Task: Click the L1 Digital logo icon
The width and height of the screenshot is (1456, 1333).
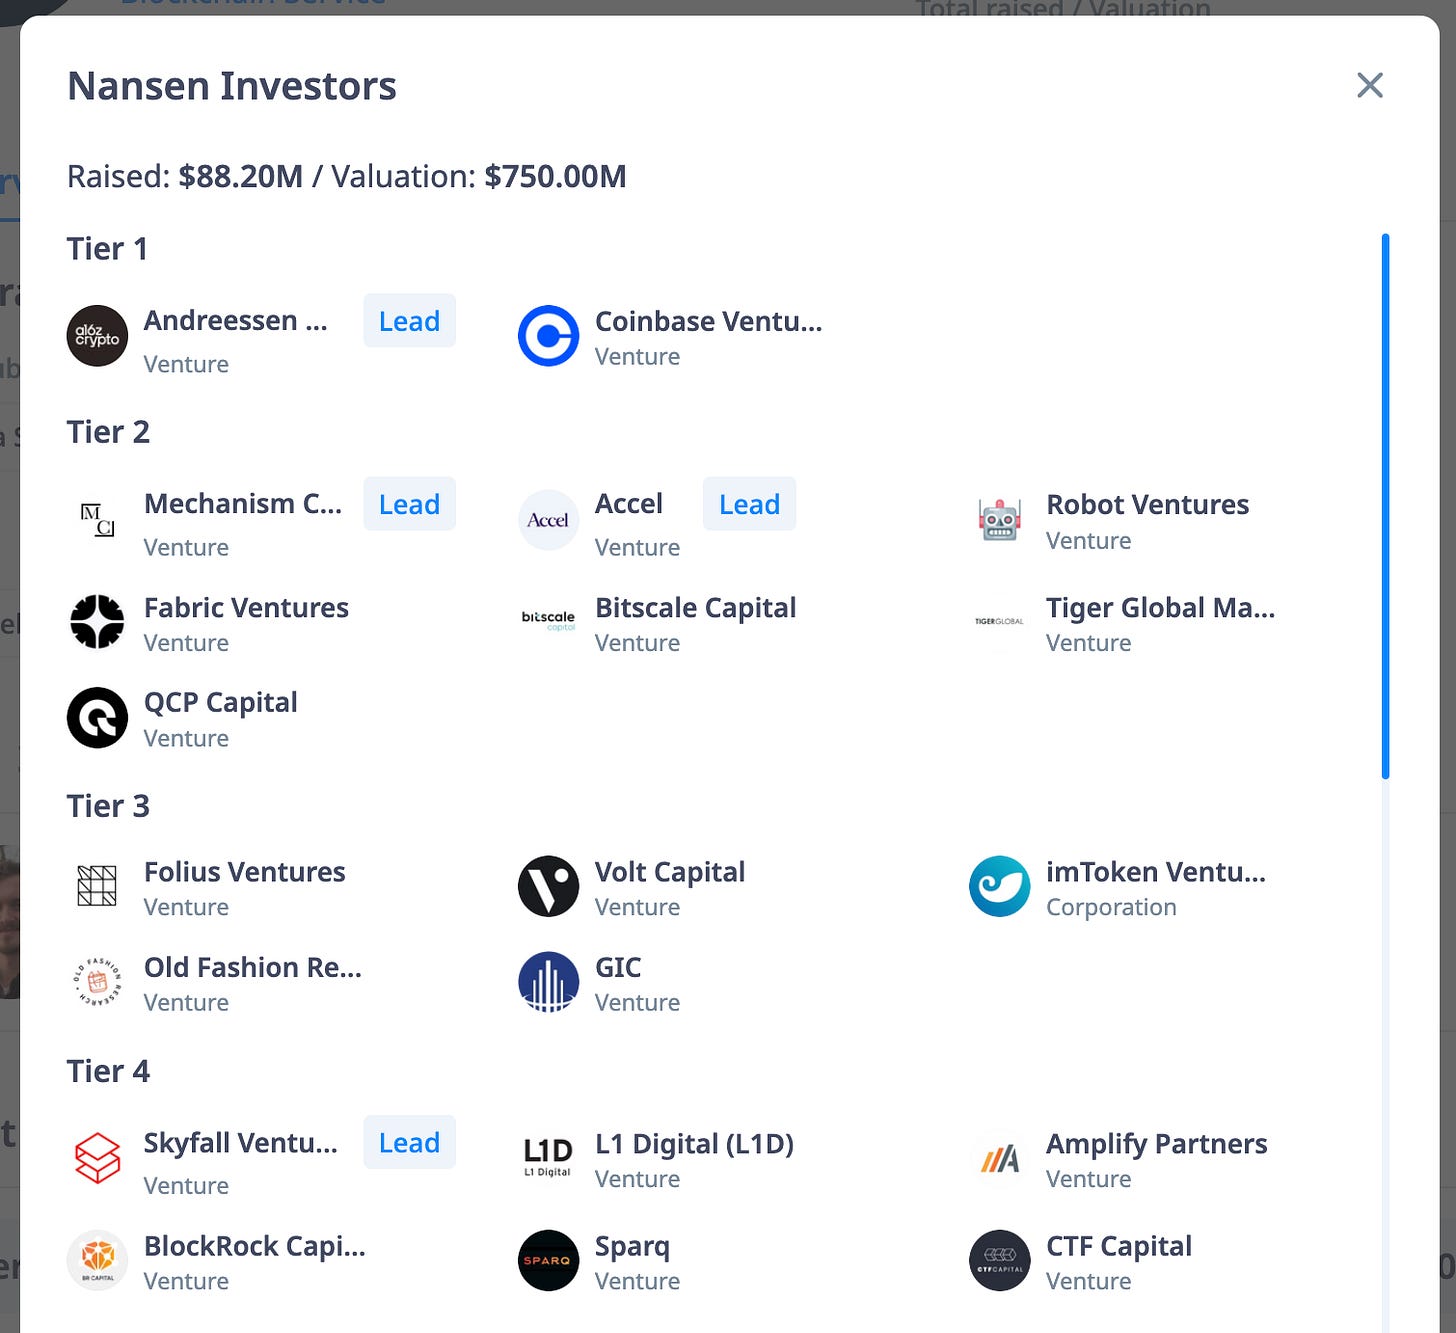Action: tap(548, 1158)
